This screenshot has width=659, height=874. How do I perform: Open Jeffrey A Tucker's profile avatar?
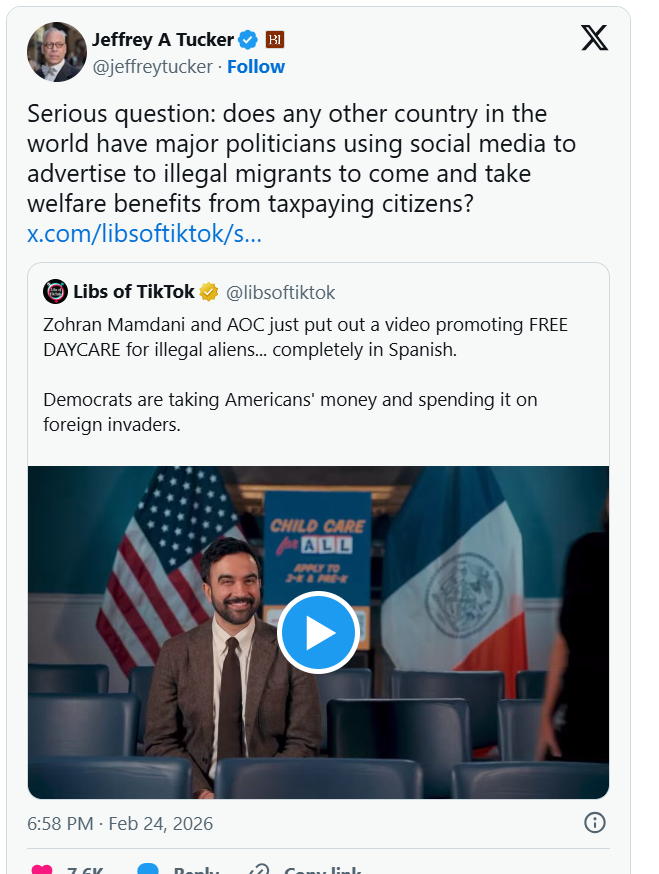coord(56,52)
